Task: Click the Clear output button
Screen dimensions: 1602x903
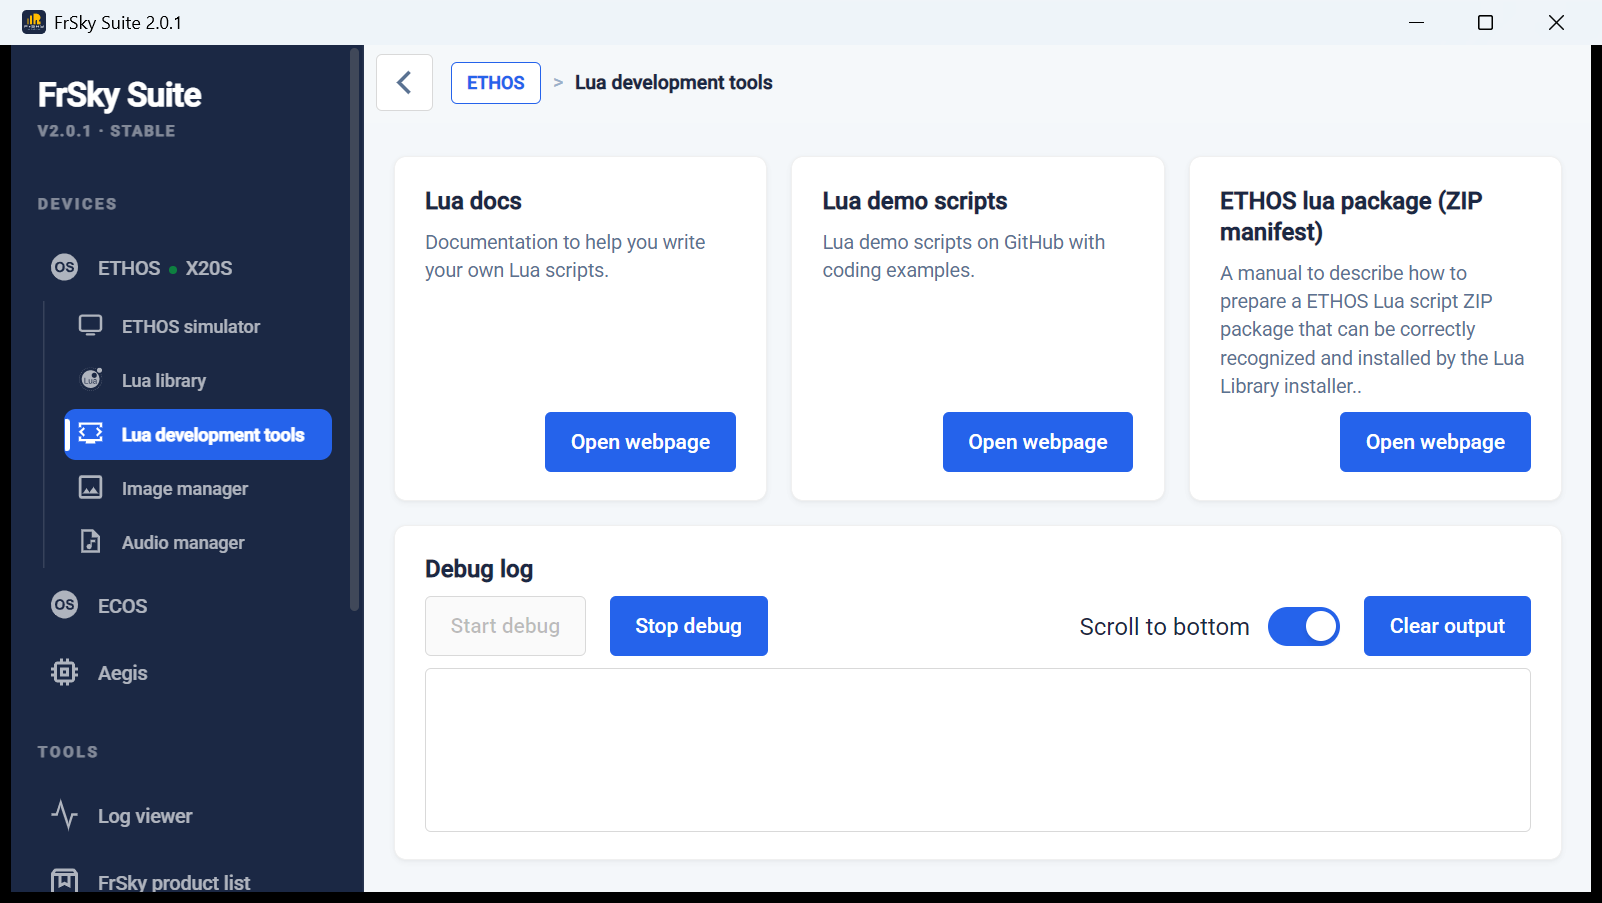Action: click(x=1447, y=625)
